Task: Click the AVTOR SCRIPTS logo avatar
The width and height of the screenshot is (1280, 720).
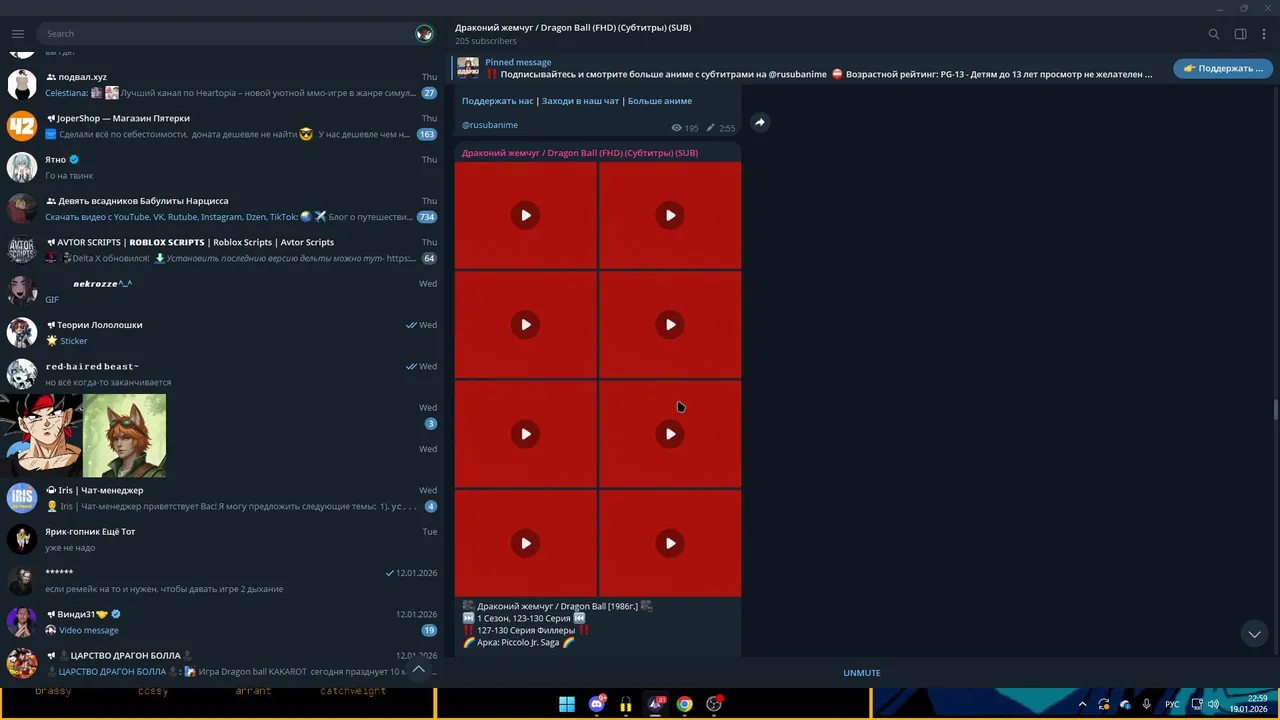Action: (22, 250)
